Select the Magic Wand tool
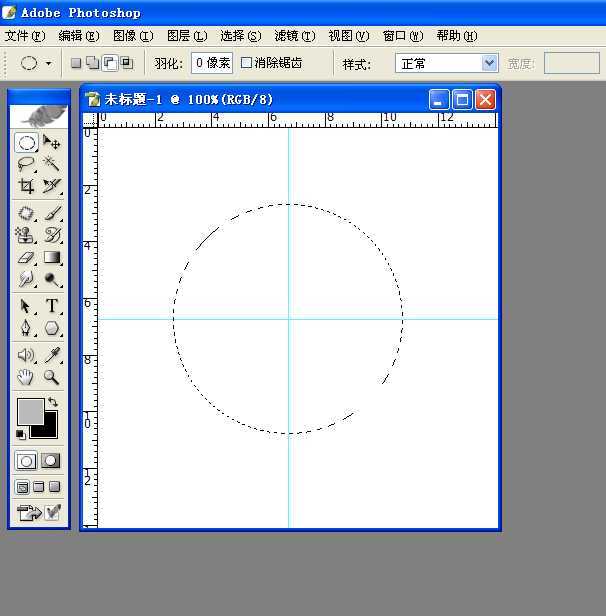 [x=52, y=164]
